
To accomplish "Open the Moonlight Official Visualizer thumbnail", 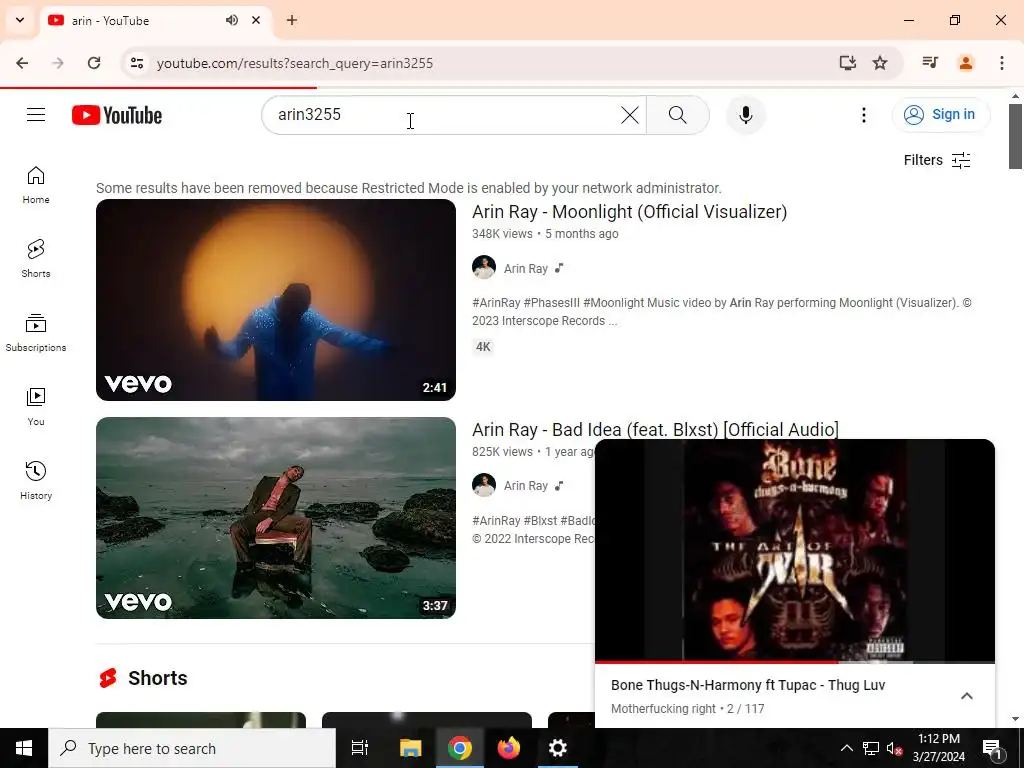I will click(x=276, y=300).
